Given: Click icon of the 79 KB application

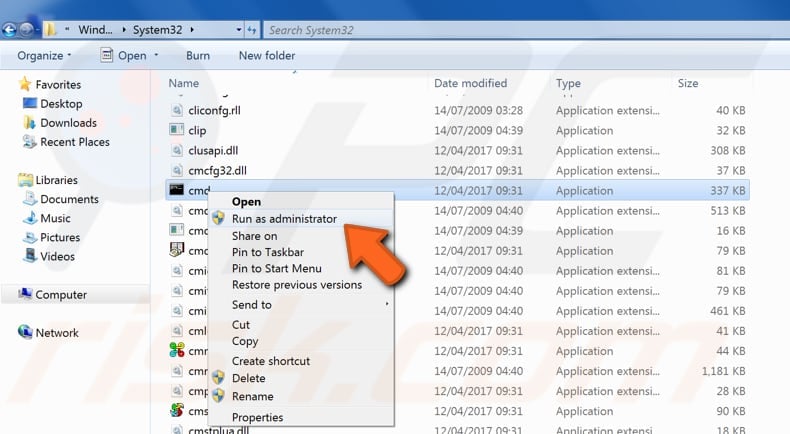Looking at the screenshot, I should (177, 249).
